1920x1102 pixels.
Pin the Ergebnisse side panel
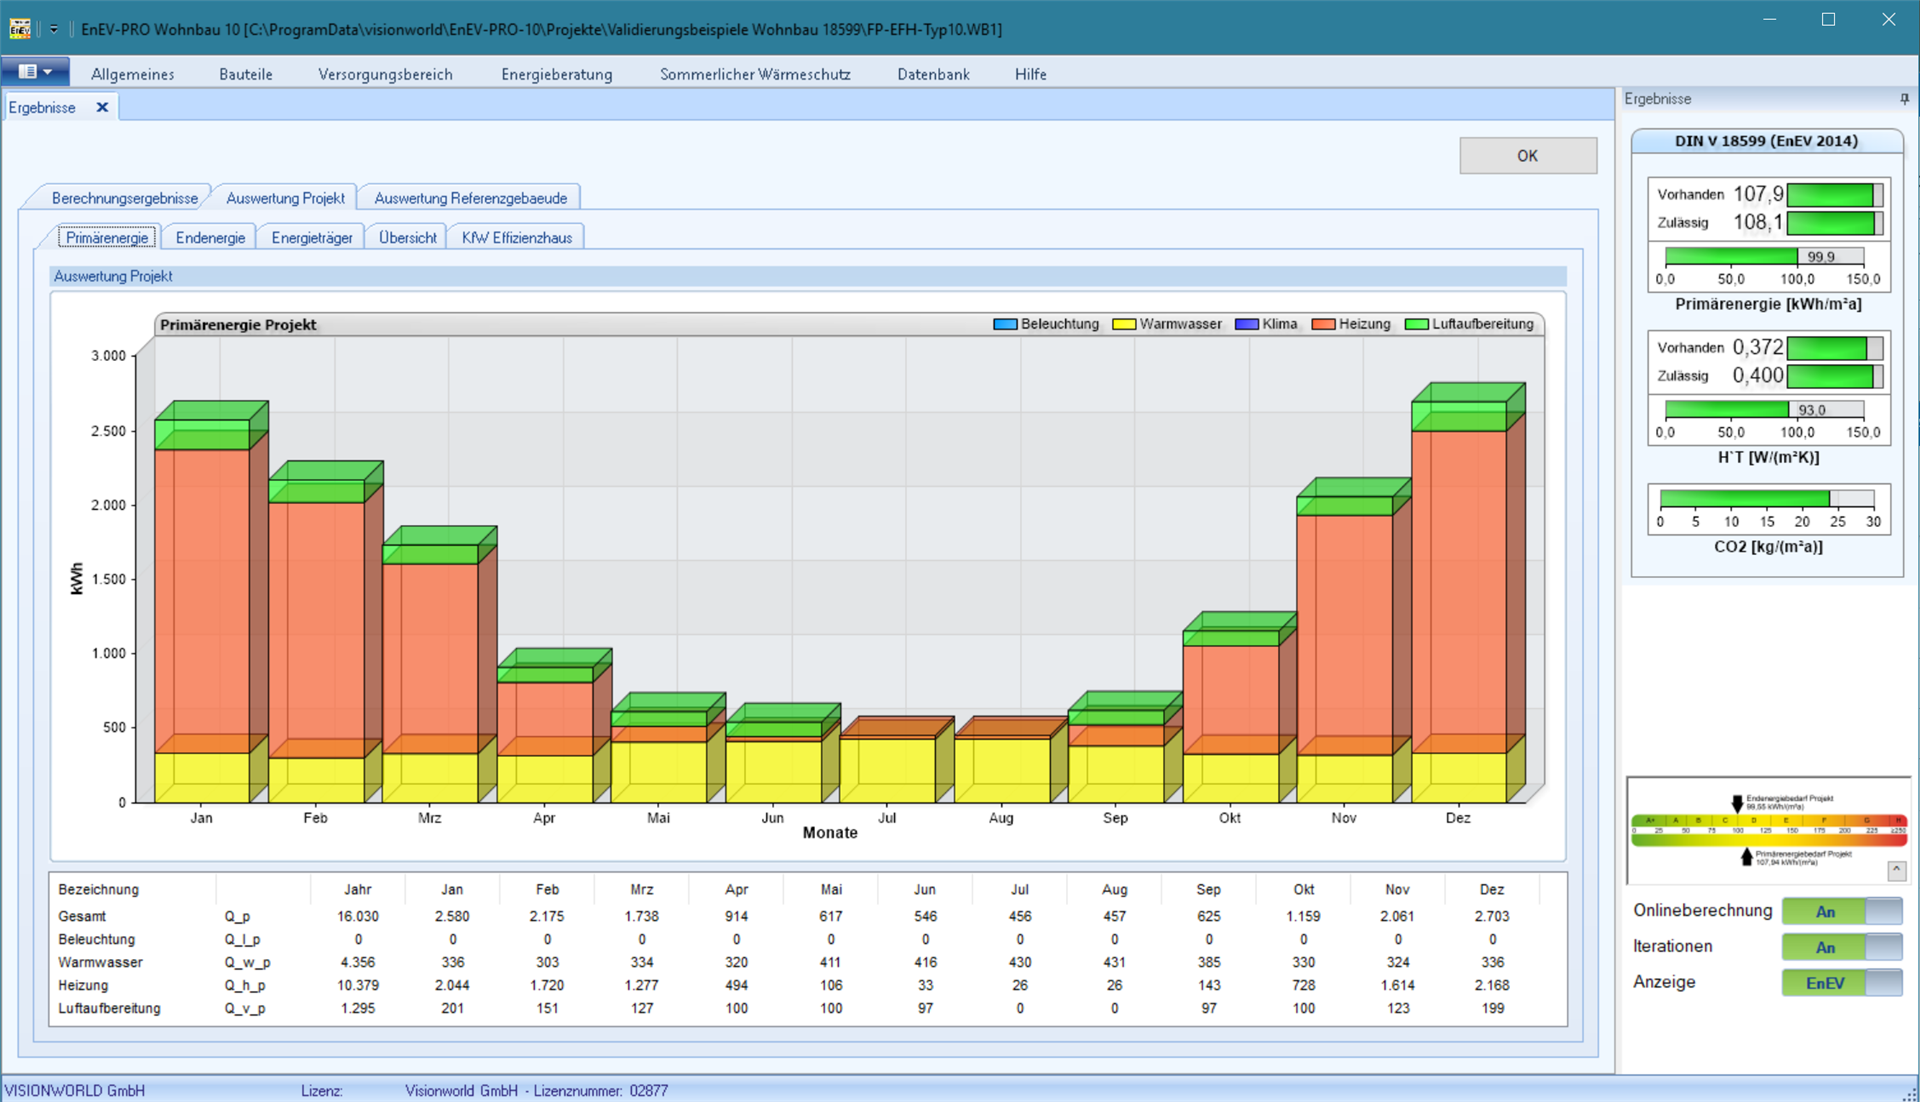[x=1904, y=99]
